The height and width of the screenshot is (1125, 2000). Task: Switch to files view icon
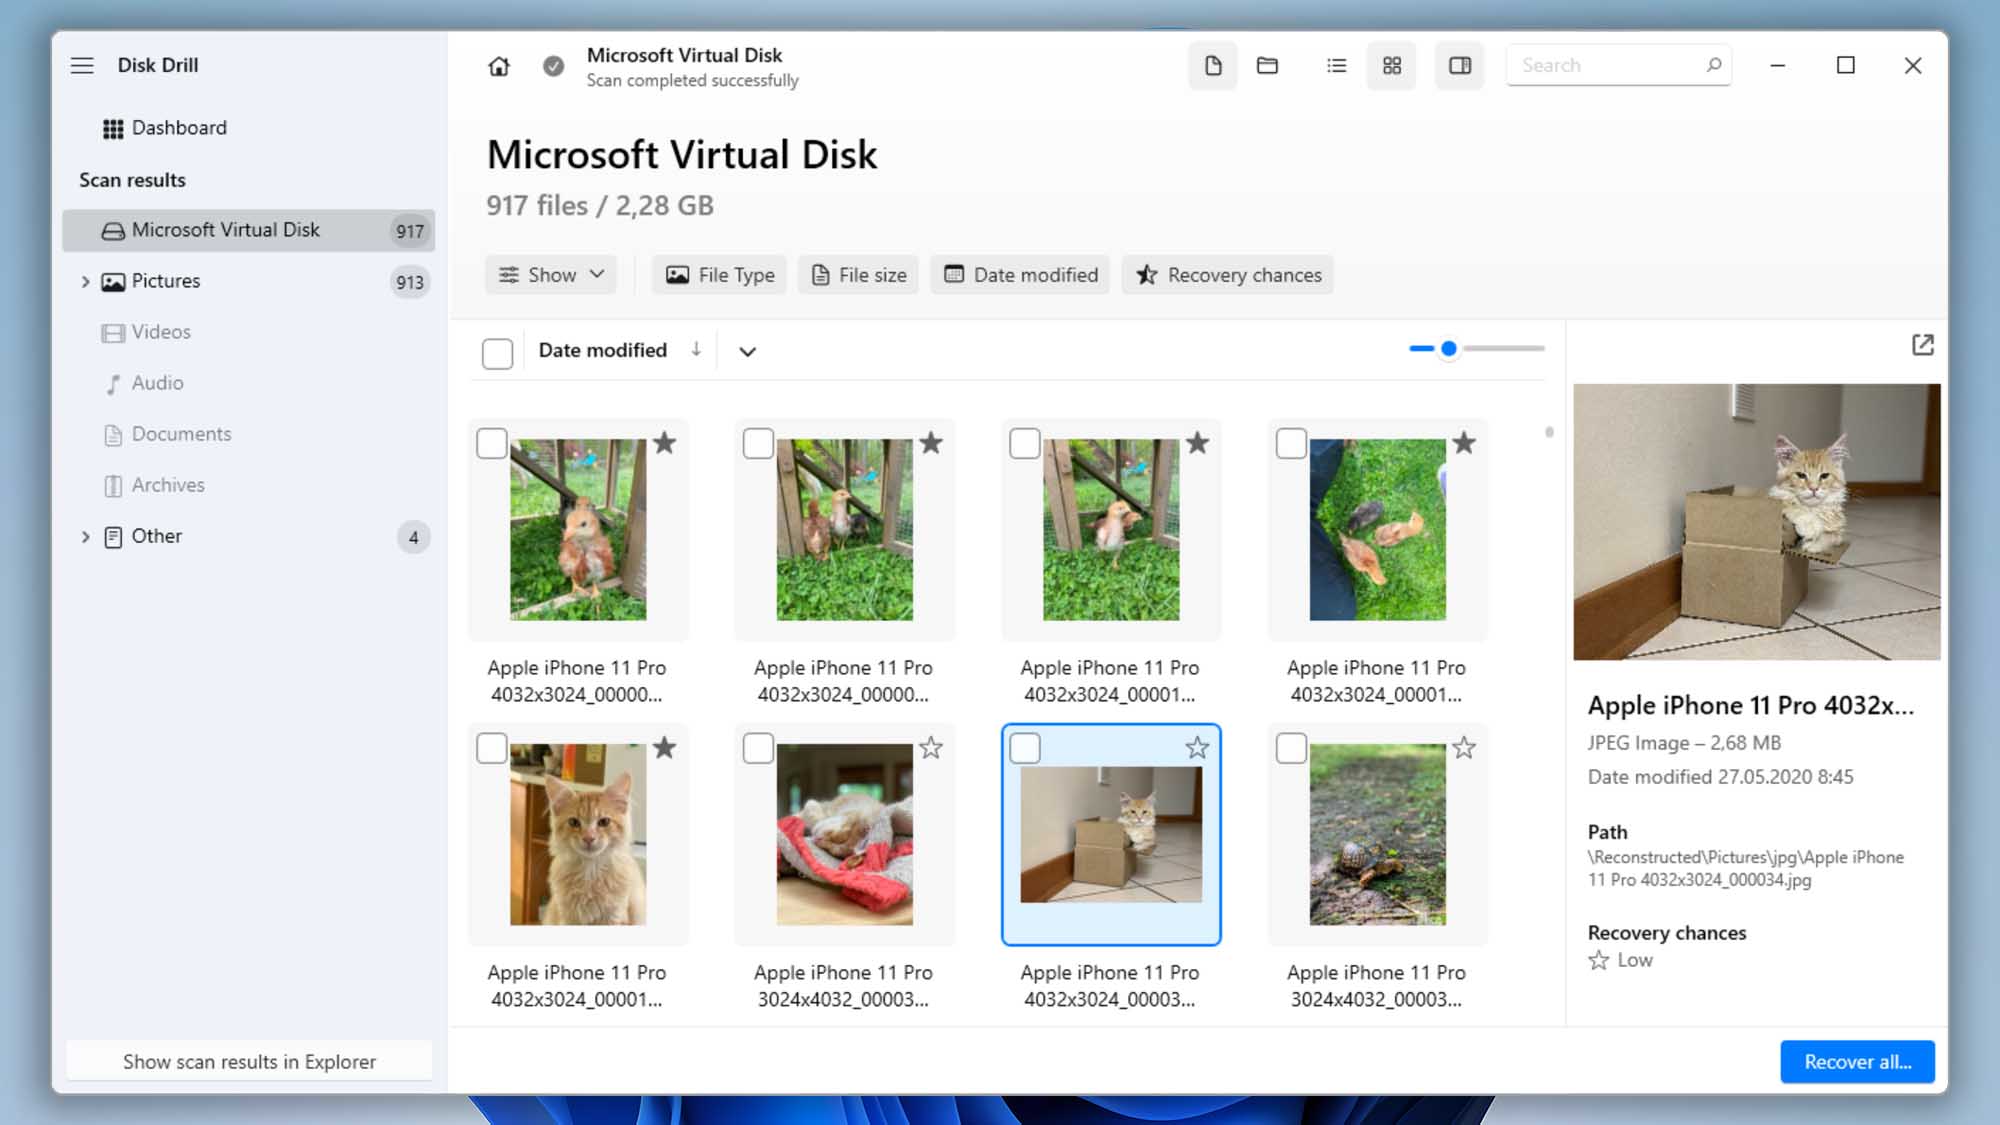1212,66
